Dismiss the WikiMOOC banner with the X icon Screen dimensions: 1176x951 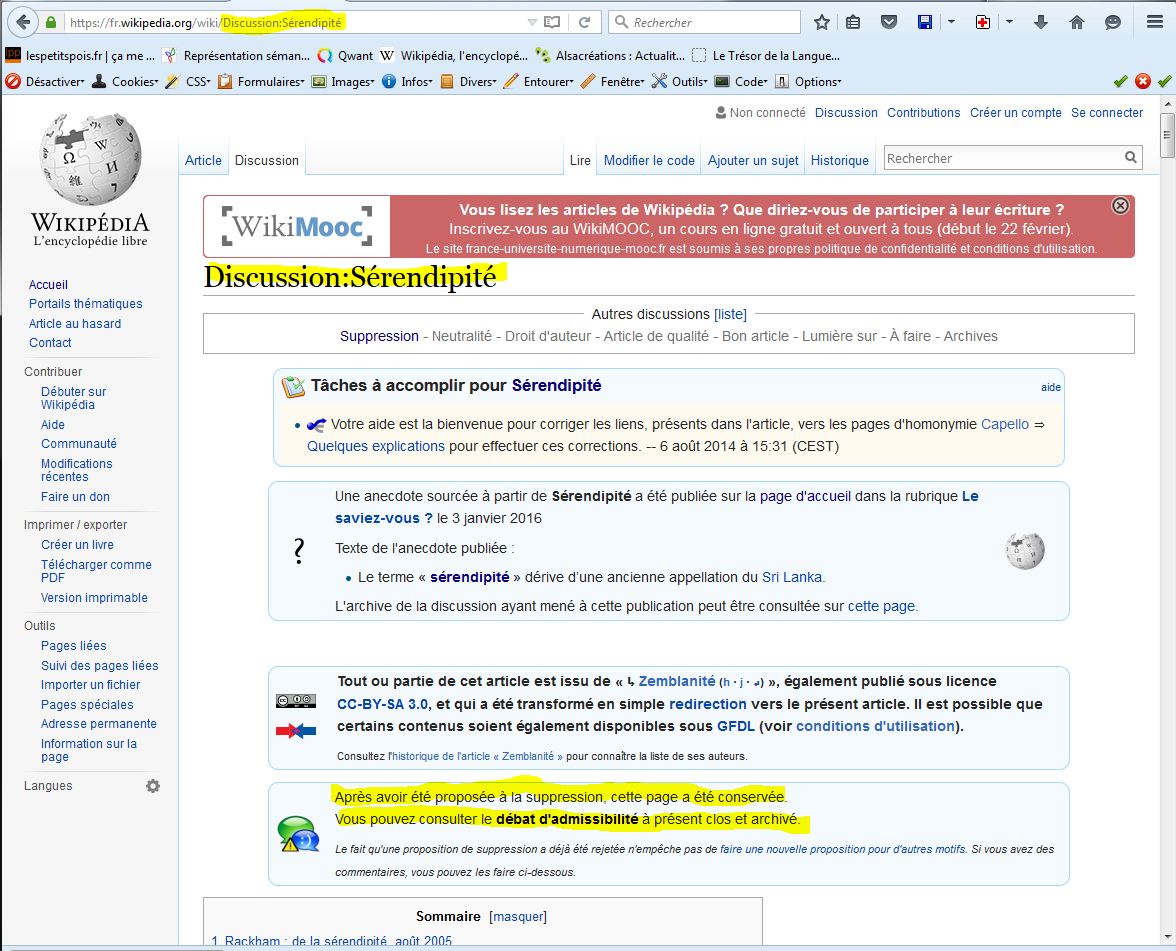[x=1120, y=205]
